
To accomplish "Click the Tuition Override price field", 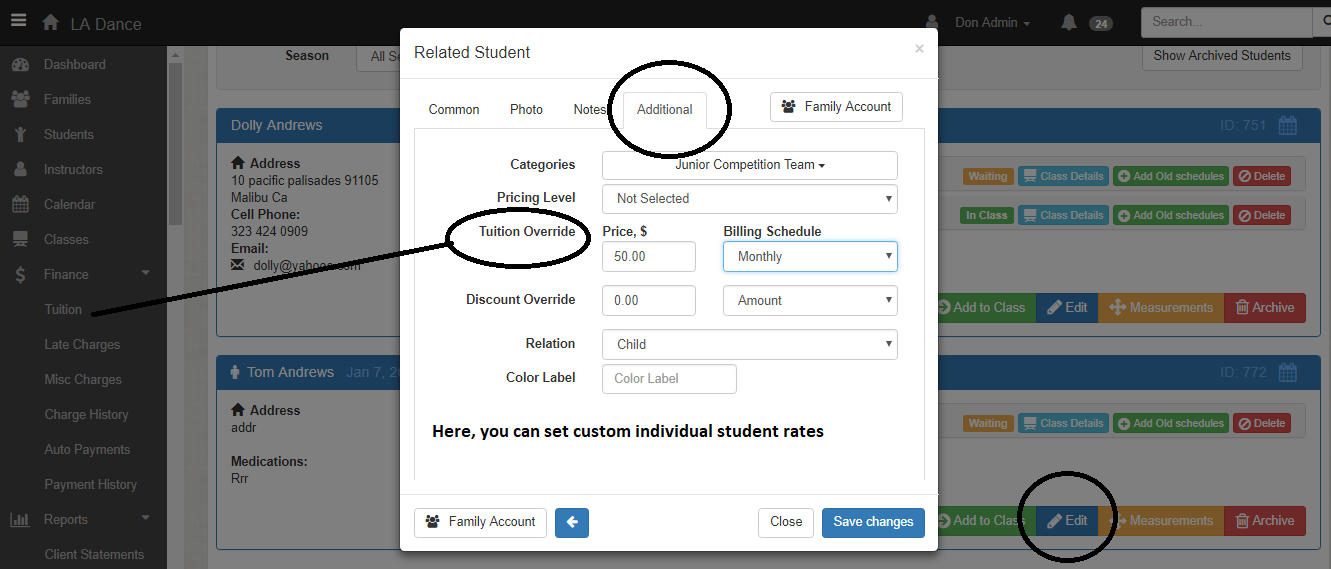I will (x=649, y=257).
